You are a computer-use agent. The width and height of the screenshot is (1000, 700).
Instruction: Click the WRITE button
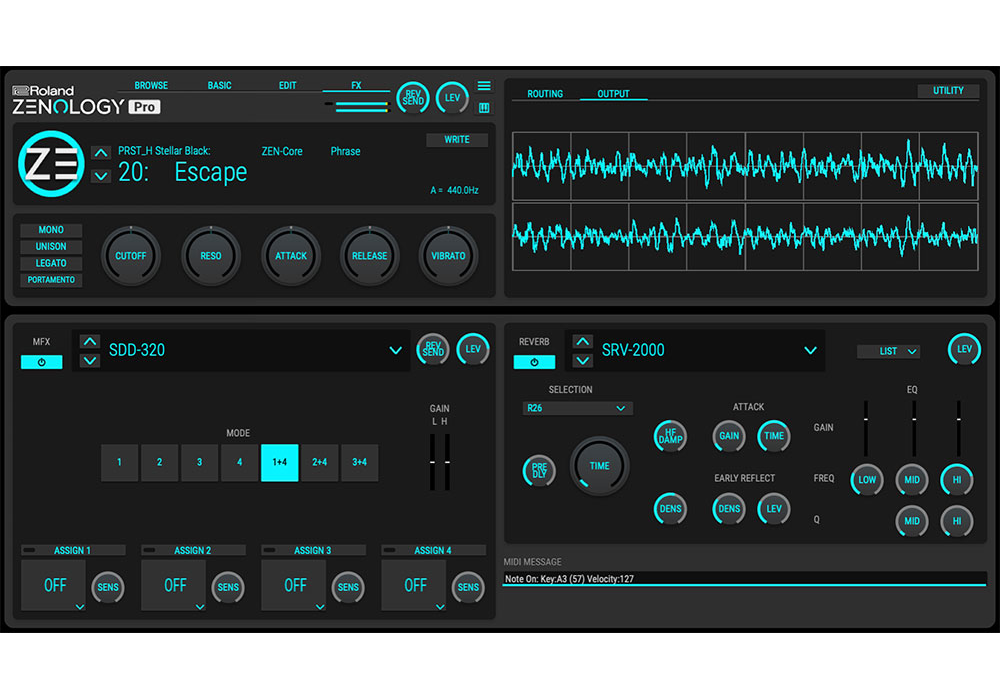(457, 140)
